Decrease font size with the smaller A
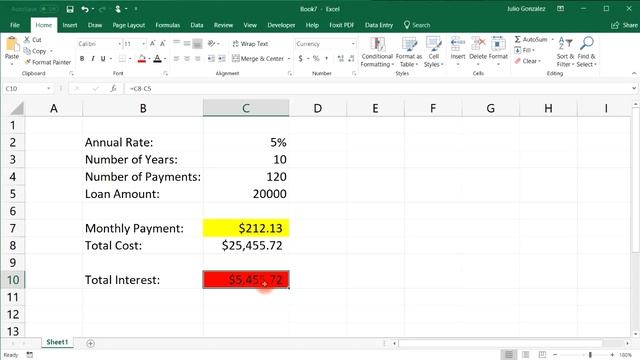The height and width of the screenshot is (360, 640). pos(163,43)
